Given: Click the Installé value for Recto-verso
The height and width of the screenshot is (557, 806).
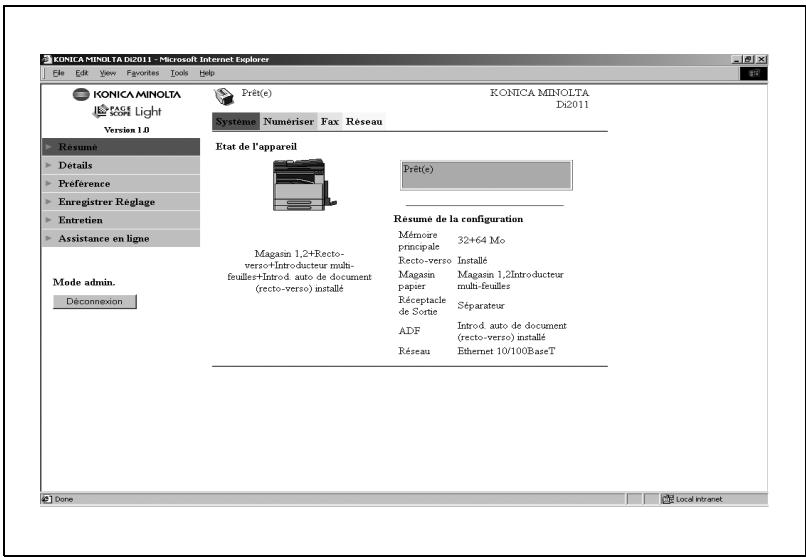Looking at the screenshot, I should pos(472,261).
